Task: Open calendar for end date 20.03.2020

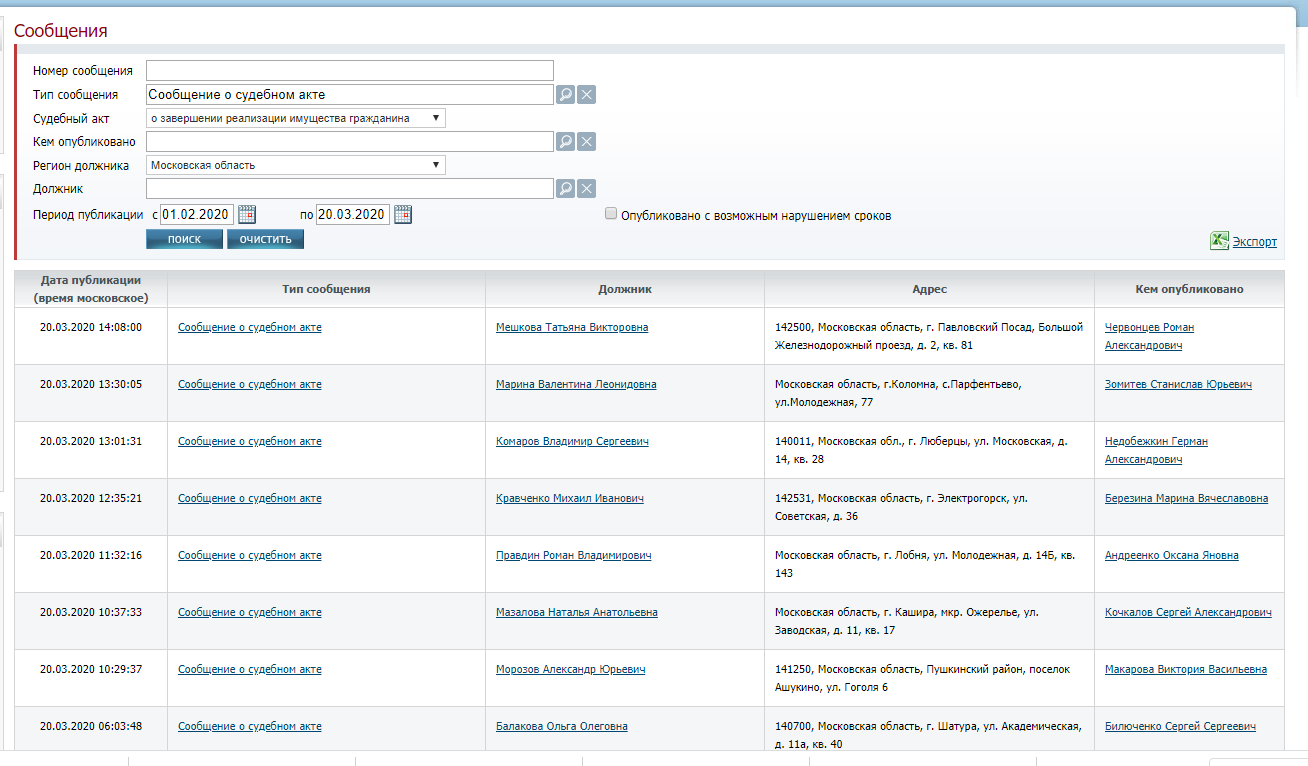Action: tap(403, 214)
